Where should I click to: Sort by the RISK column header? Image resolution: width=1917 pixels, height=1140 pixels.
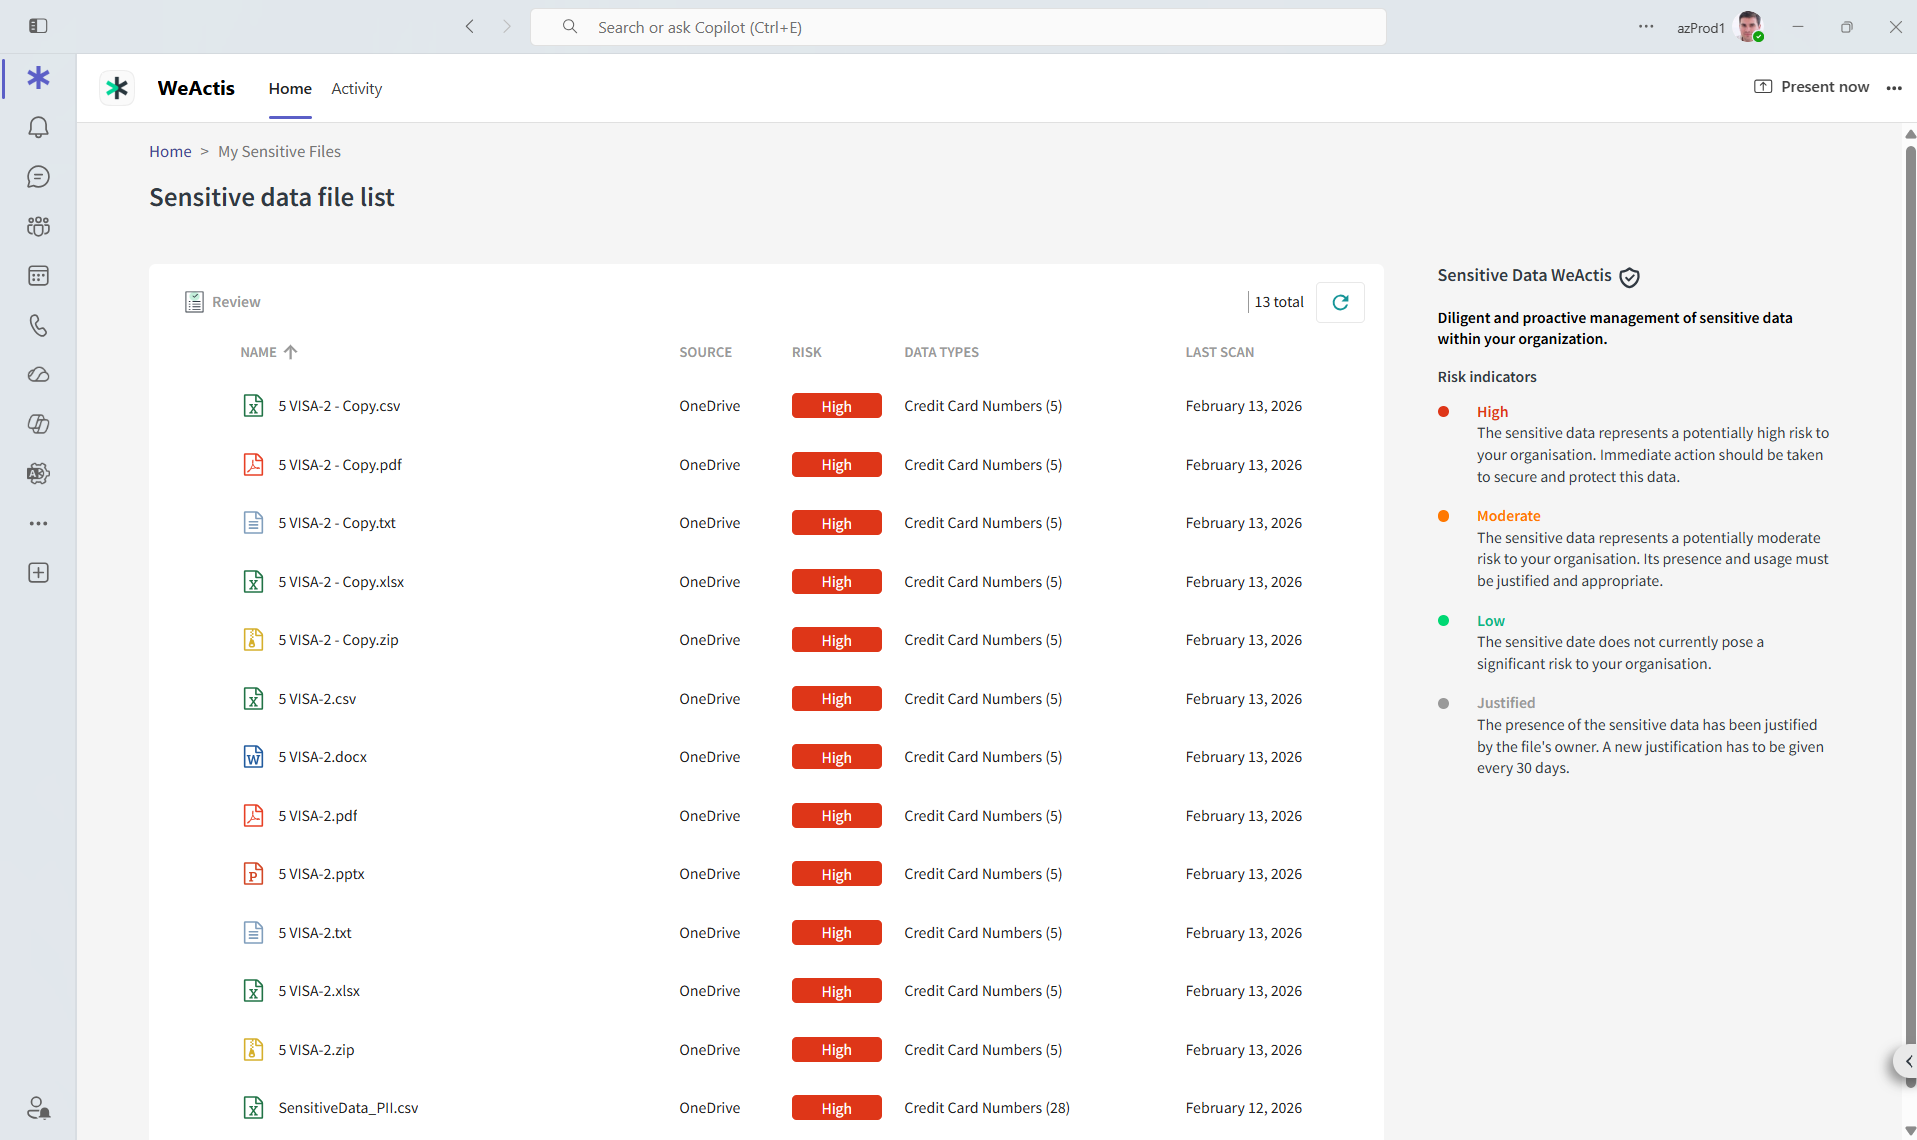(806, 352)
